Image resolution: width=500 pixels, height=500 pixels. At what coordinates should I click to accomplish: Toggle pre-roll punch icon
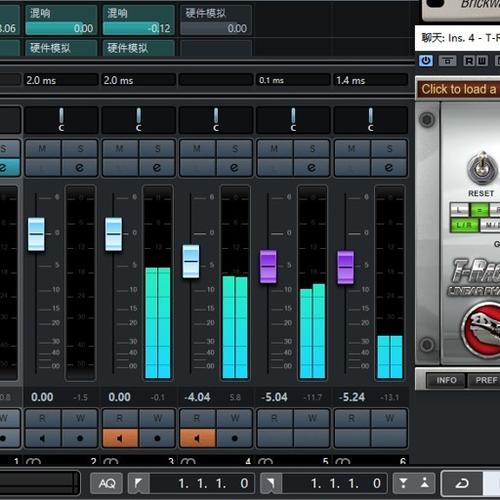pyautogui.click(x=403, y=483)
